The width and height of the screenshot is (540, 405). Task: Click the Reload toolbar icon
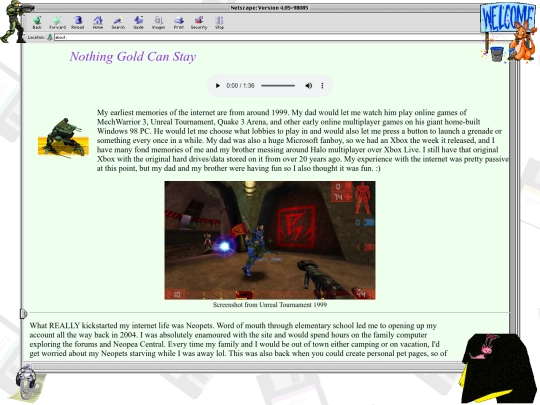[x=77, y=23]
